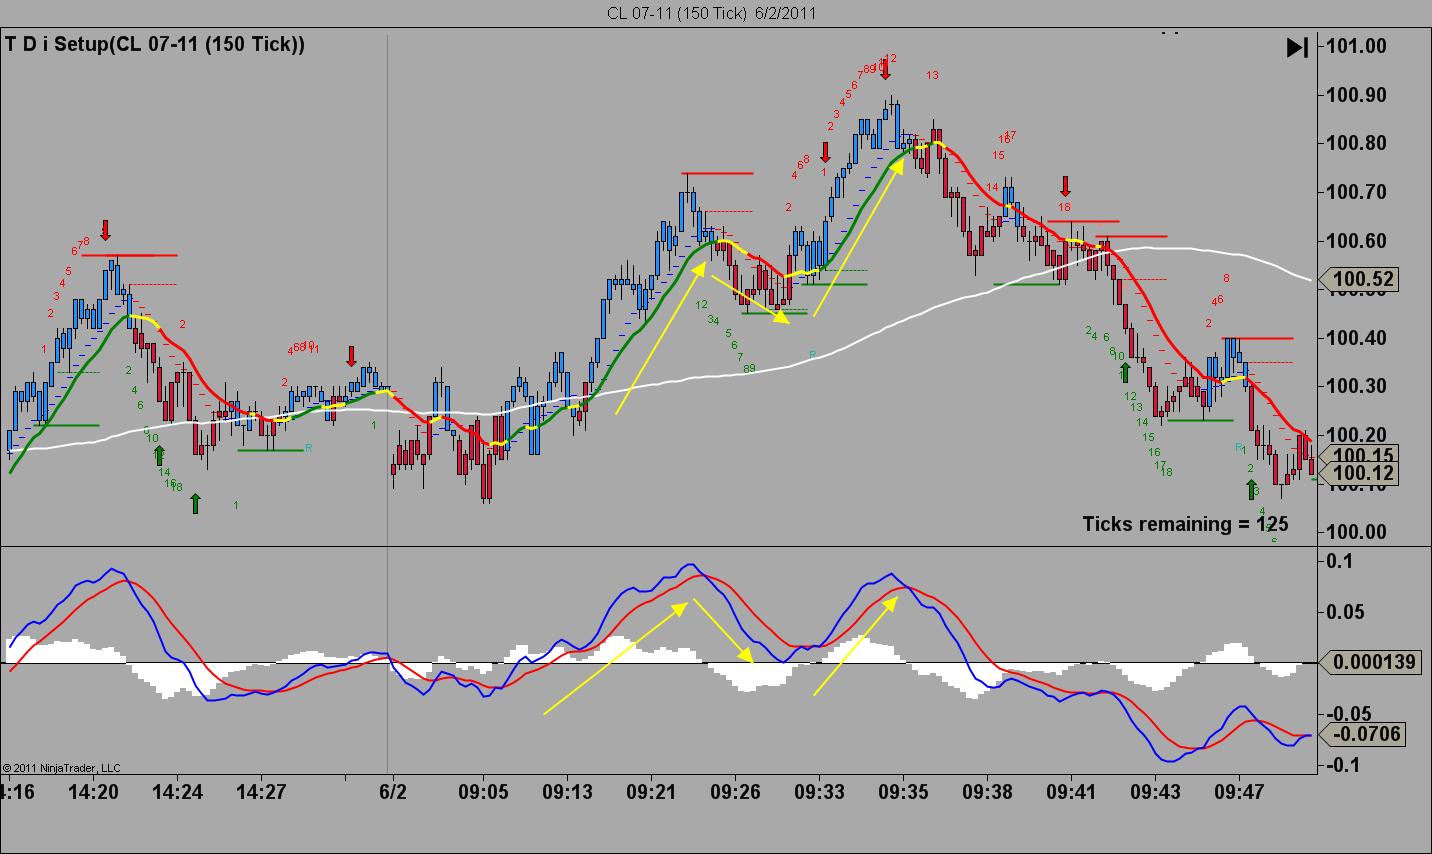Screen dimensions: 1432x854
Task: Click the 100.90 price axis label
Action: click(1358, 95)
